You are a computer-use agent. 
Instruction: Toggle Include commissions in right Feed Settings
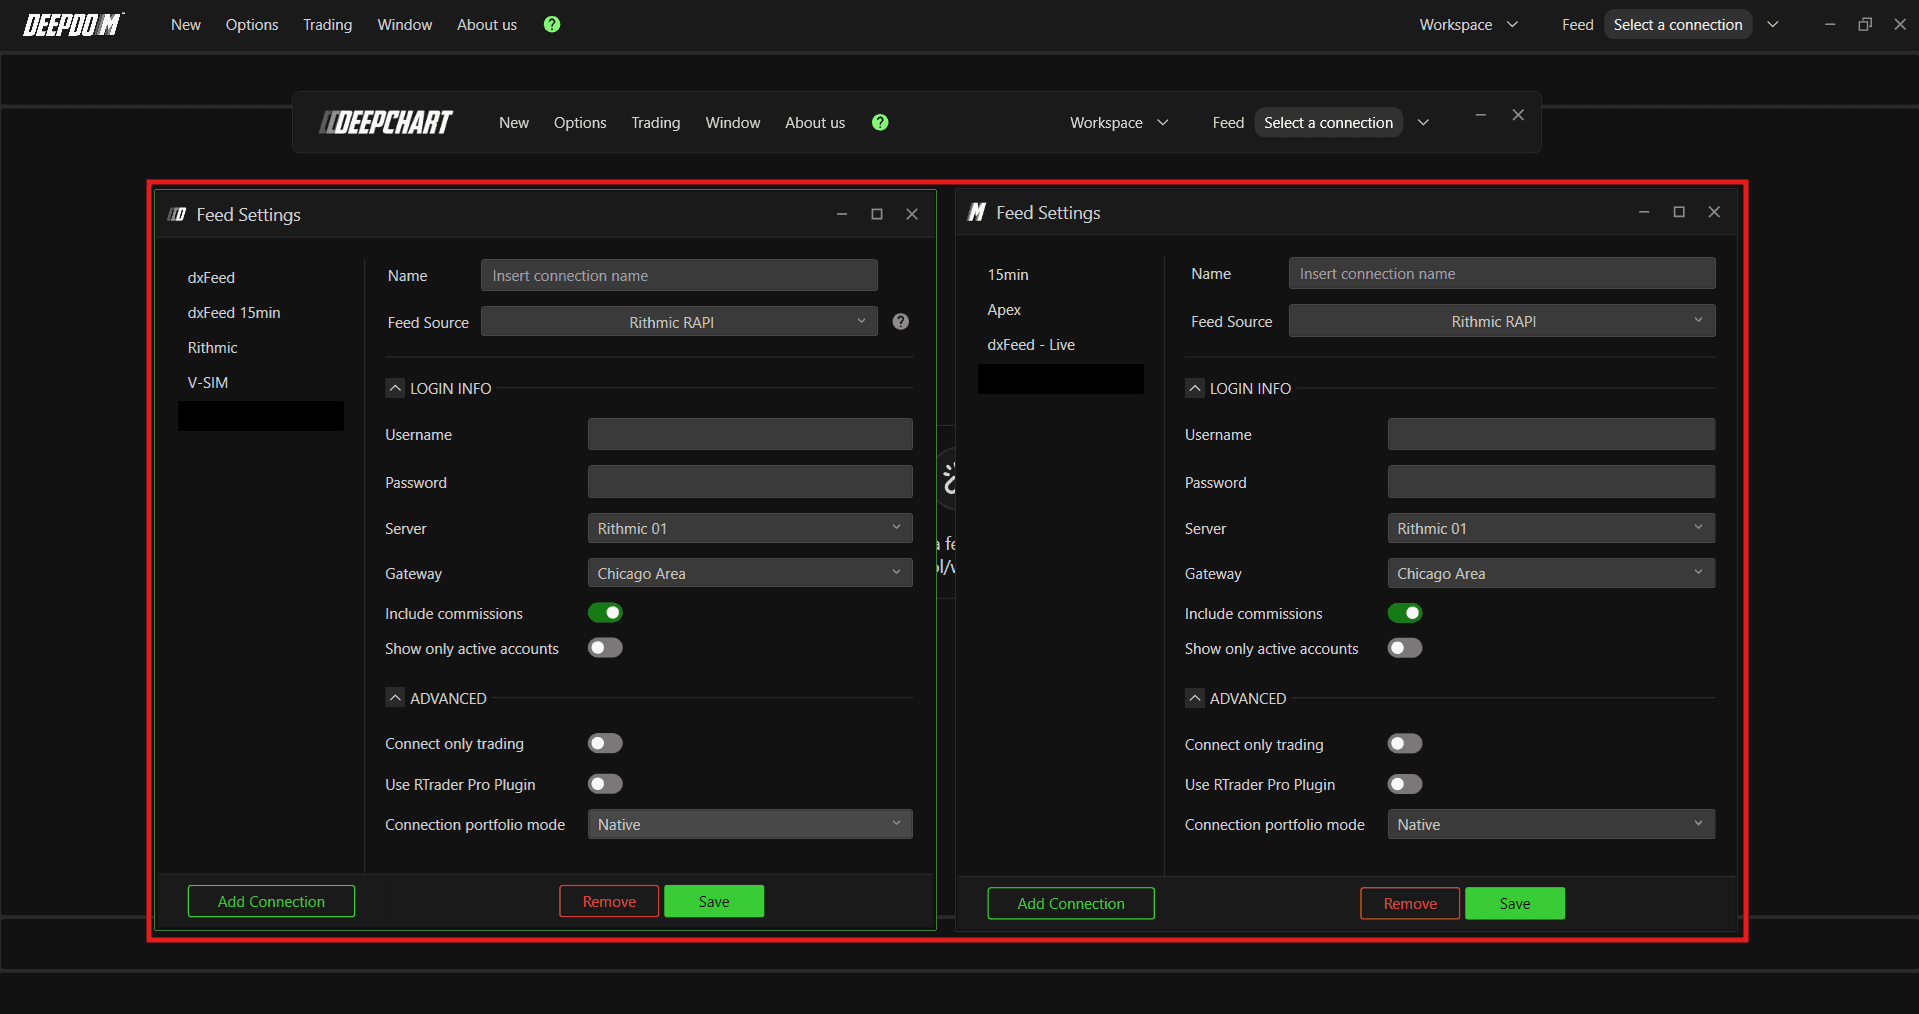point(1405,613)
